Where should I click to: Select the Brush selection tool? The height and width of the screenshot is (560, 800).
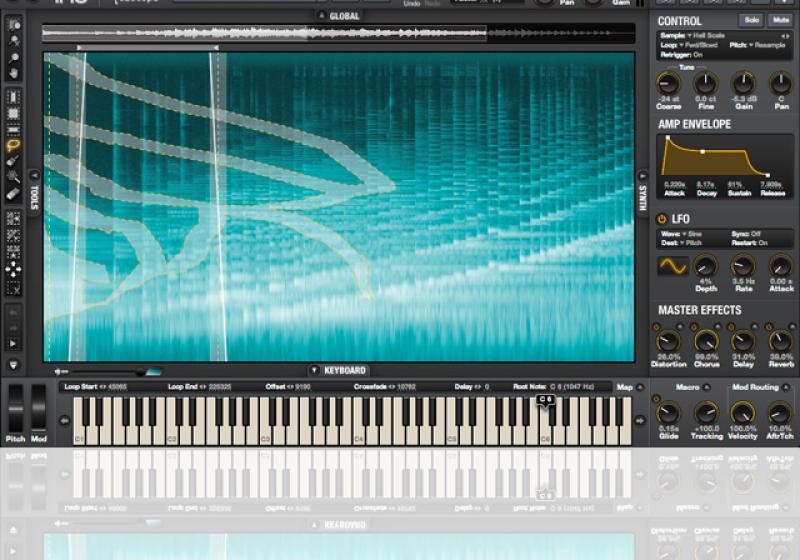pyautogui.click(x=14, y=160)
